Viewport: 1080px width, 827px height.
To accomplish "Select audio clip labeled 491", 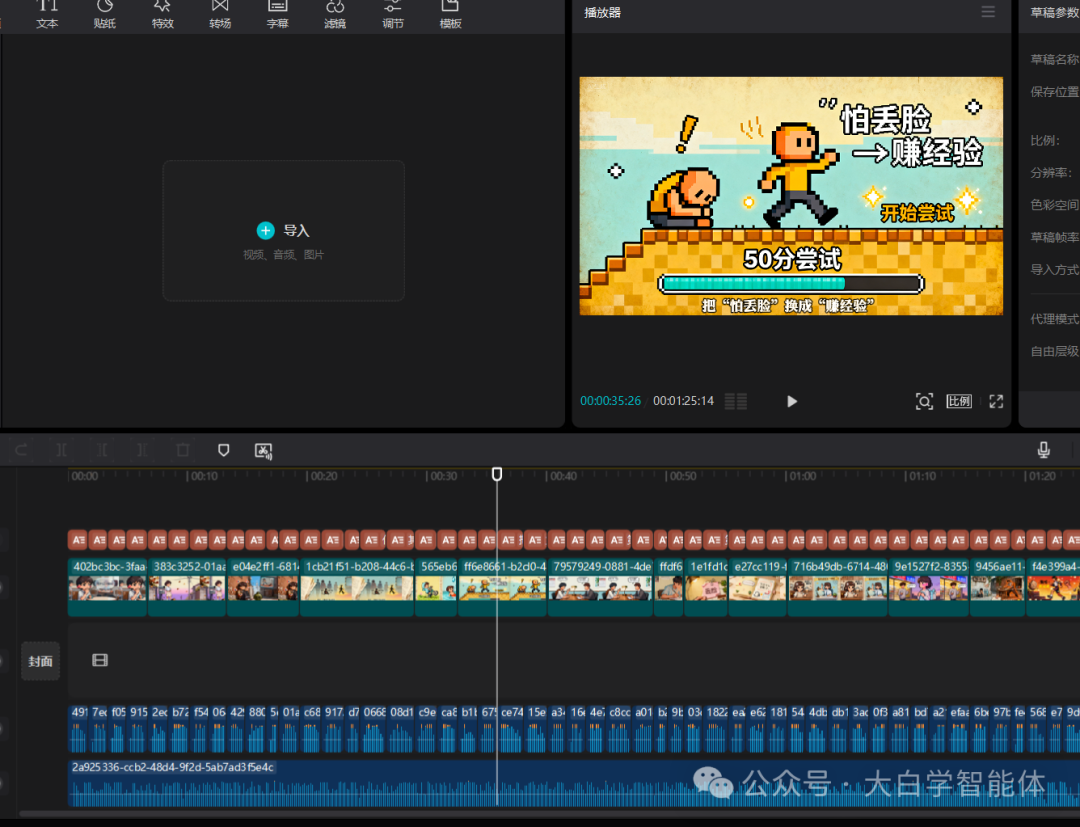I will pyautogui.click(x=79, y=729).
